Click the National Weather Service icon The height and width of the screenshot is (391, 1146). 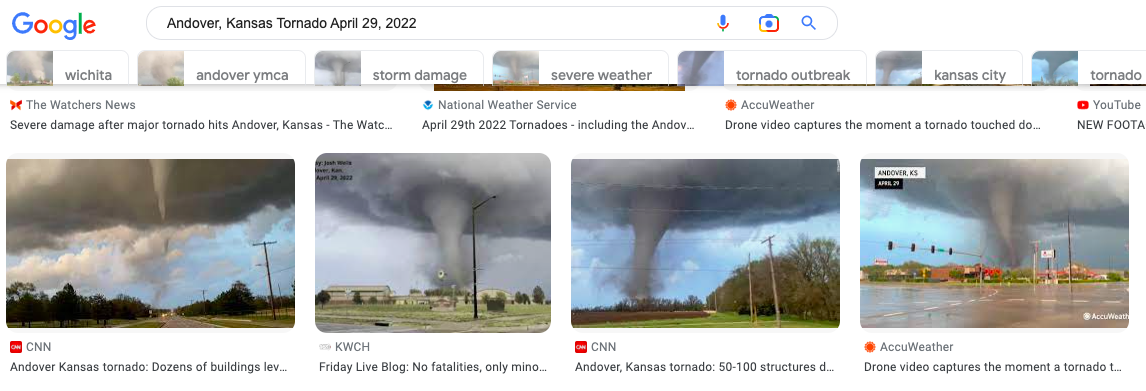pyautogui.click(x=428, y=105)
